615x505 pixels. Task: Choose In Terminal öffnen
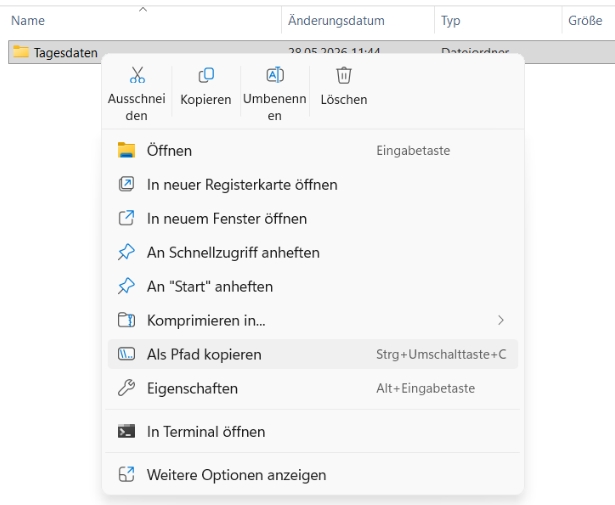(x=313, y=432)
